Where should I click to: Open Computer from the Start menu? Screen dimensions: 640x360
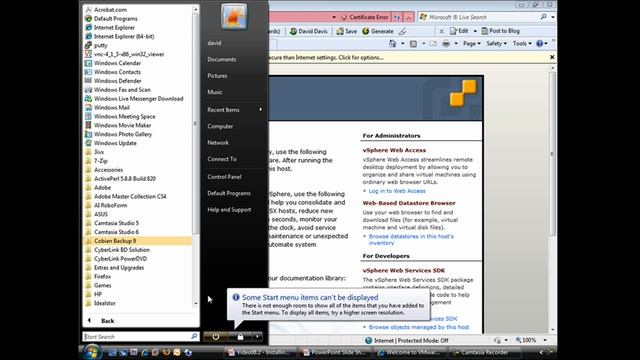220,126
